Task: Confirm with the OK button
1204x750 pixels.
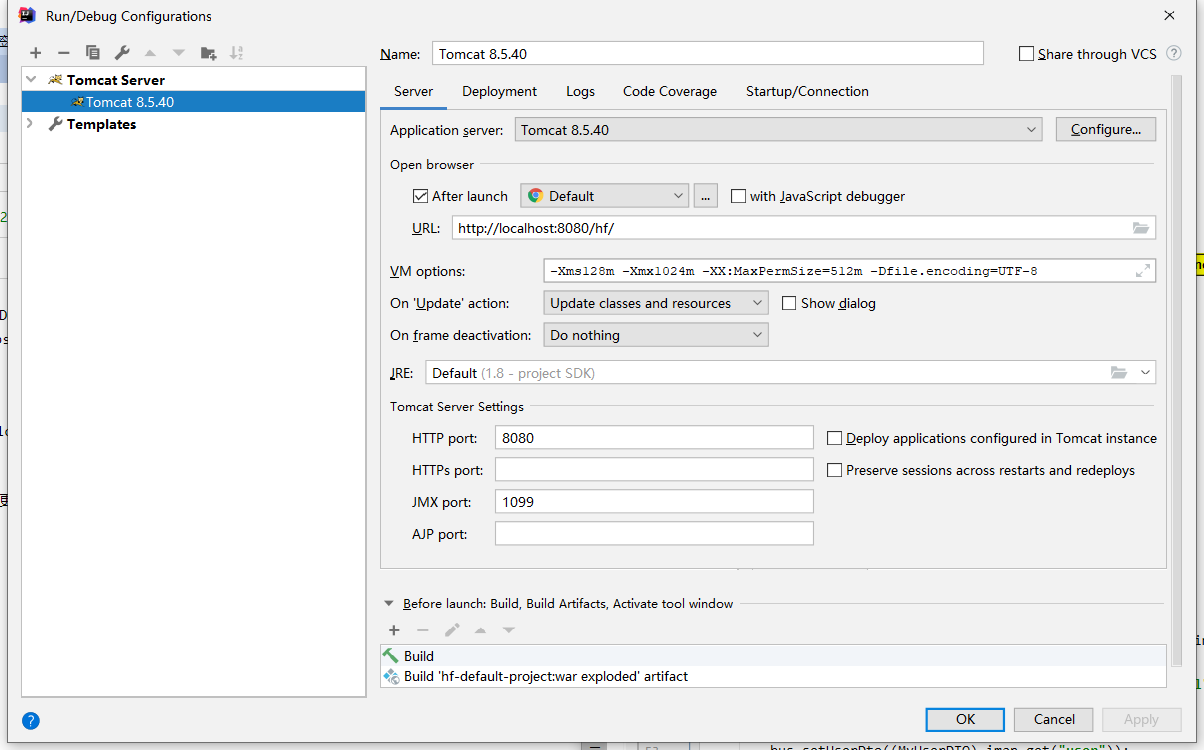Action: pyautogui.click(x=965, y=719)
